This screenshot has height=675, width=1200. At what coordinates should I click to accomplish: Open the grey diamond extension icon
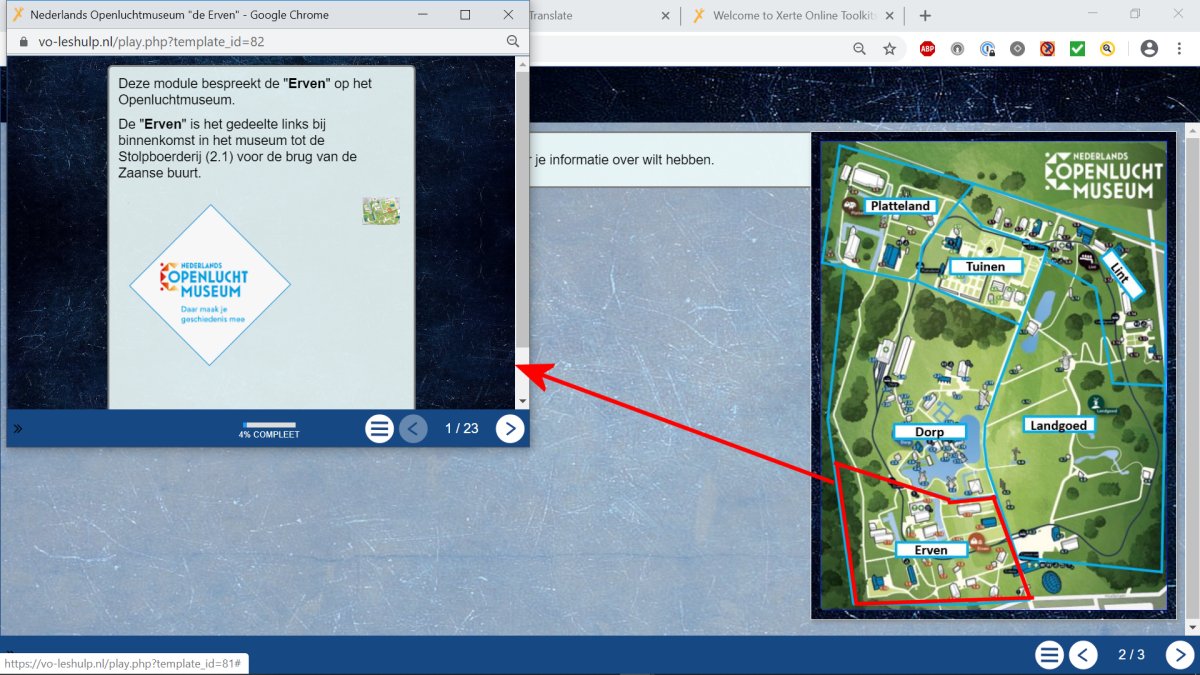point(1017,48)
